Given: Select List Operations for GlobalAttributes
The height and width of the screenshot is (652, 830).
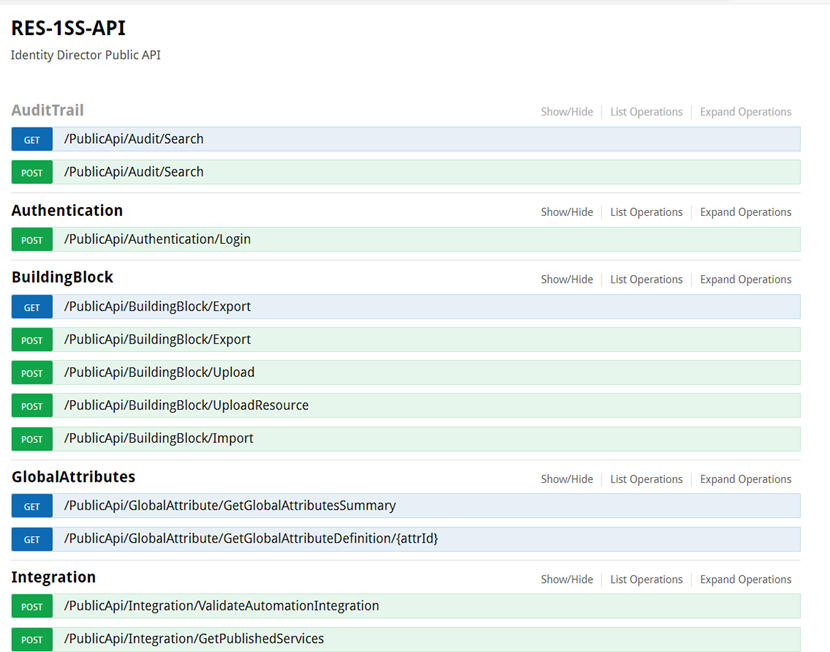Looking at the screenshot, I should pyautogui.click(x=646, y=479).
